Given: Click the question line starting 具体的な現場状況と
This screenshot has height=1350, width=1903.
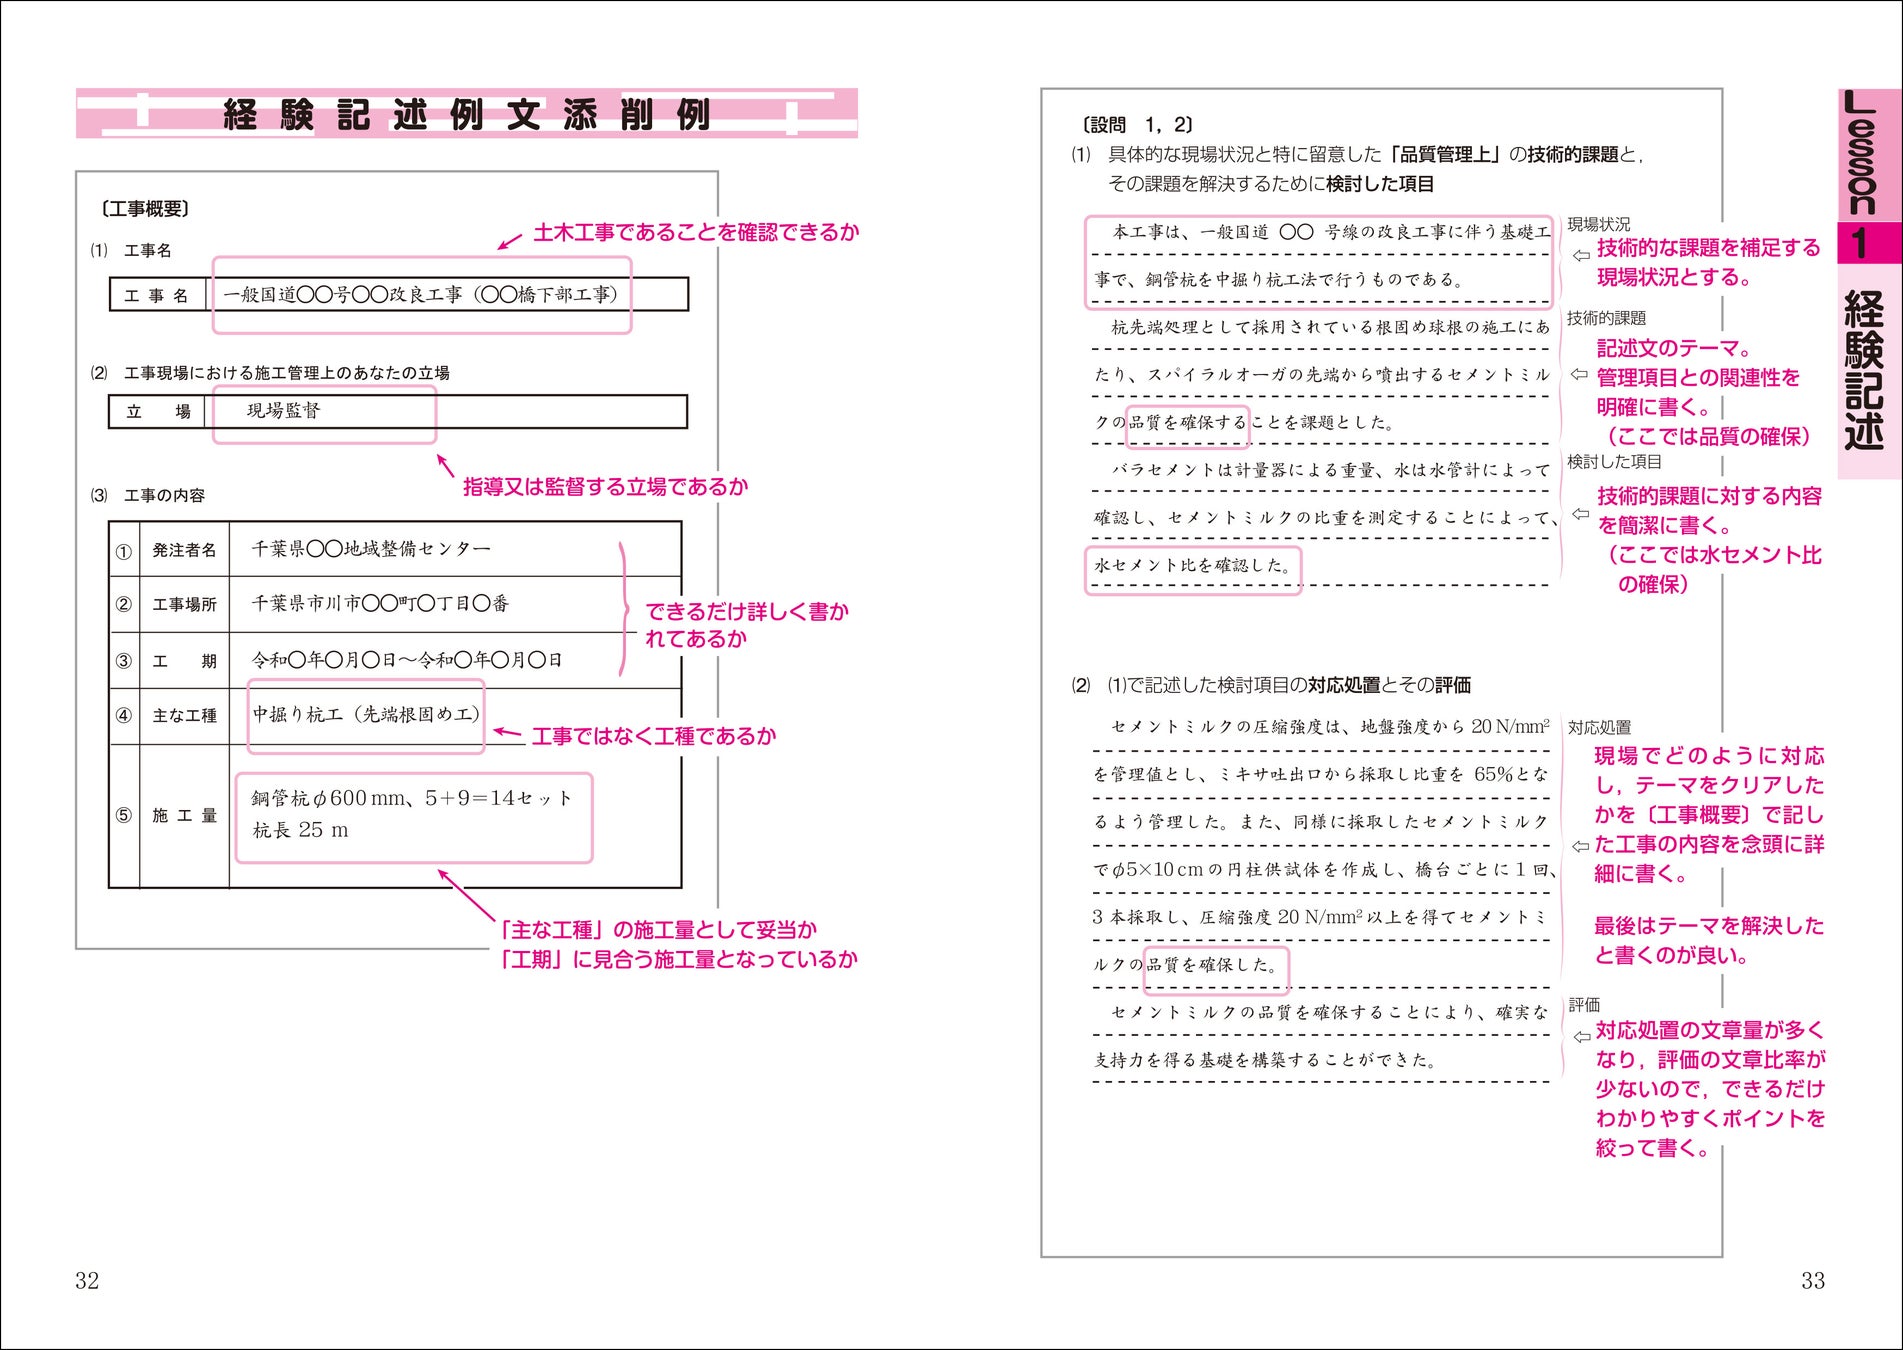Looking at the screenshot, I should (1374, 155).
